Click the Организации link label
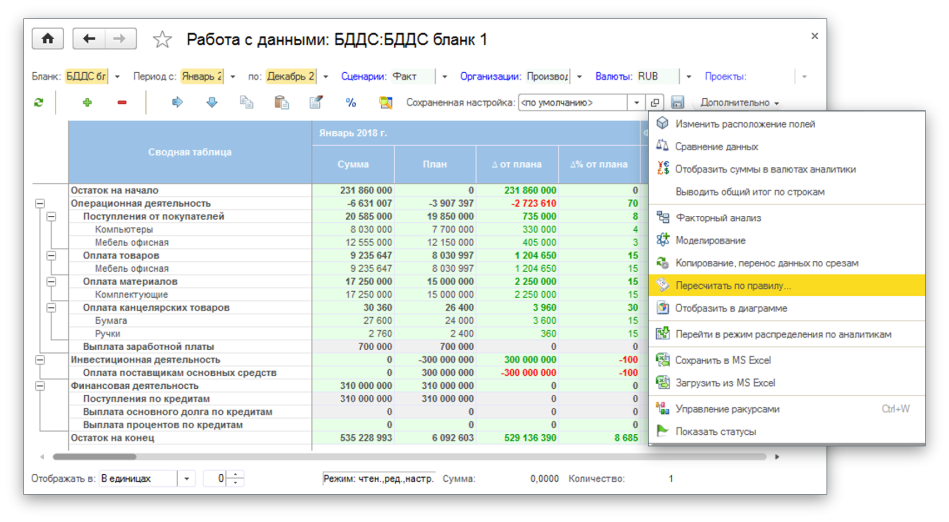949x522 pixels. click(x=490, y=77)
